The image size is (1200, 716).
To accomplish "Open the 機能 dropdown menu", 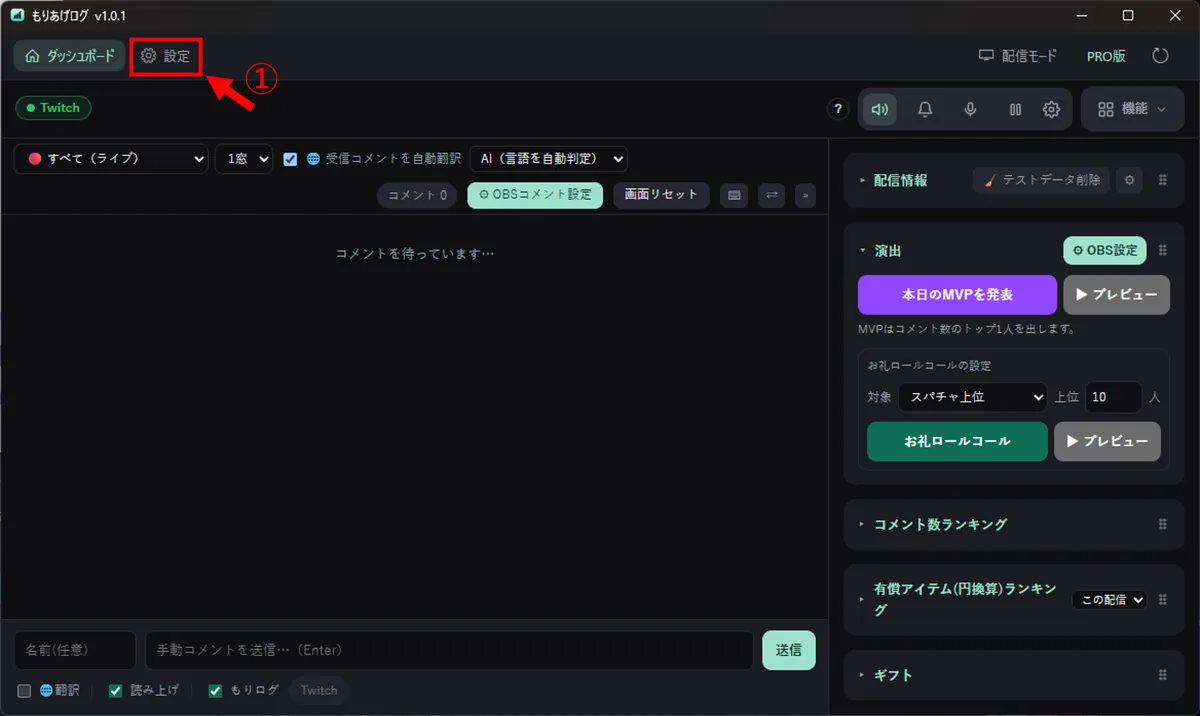I will click(1132, 109).
